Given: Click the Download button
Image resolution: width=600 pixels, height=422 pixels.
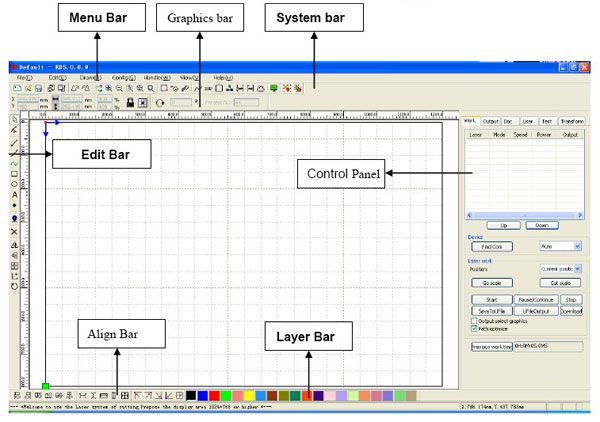Looking at the screenshot, I should [x=571, y=311].
